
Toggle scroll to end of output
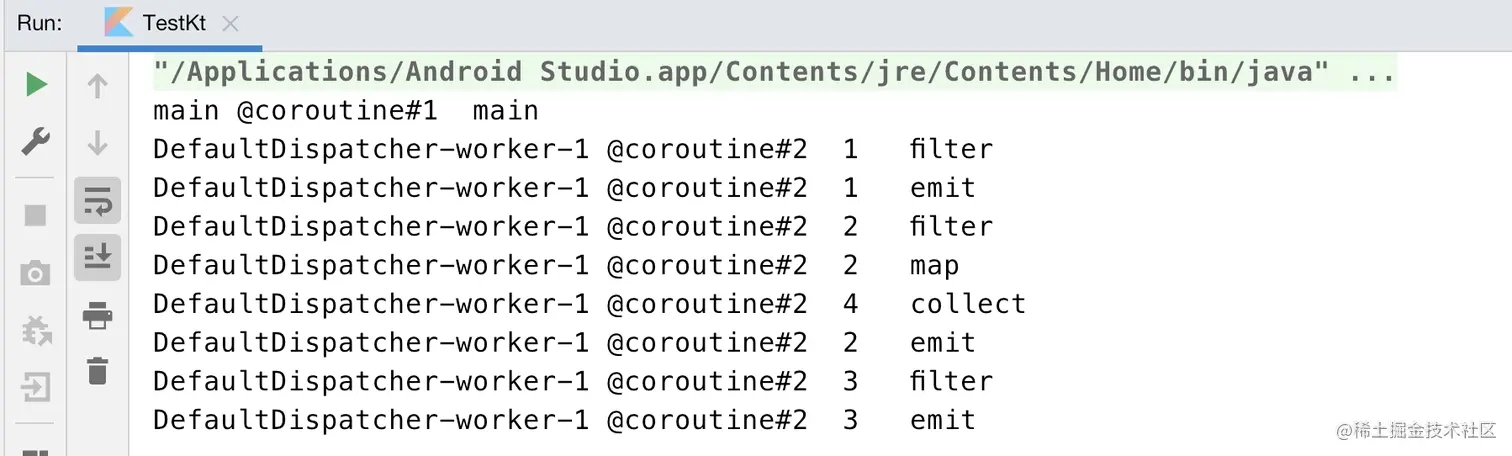97,258
